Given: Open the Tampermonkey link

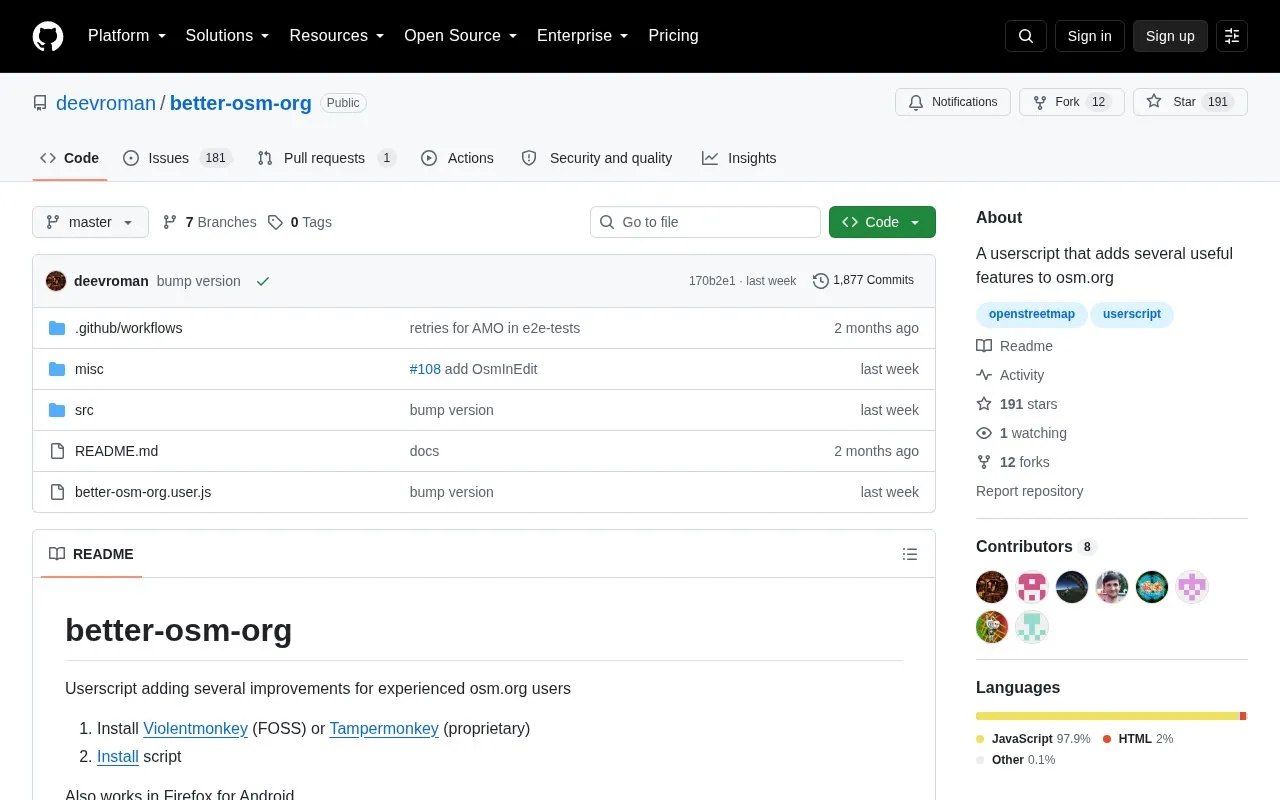Looking at the screenshot, I should pos(384,728).
